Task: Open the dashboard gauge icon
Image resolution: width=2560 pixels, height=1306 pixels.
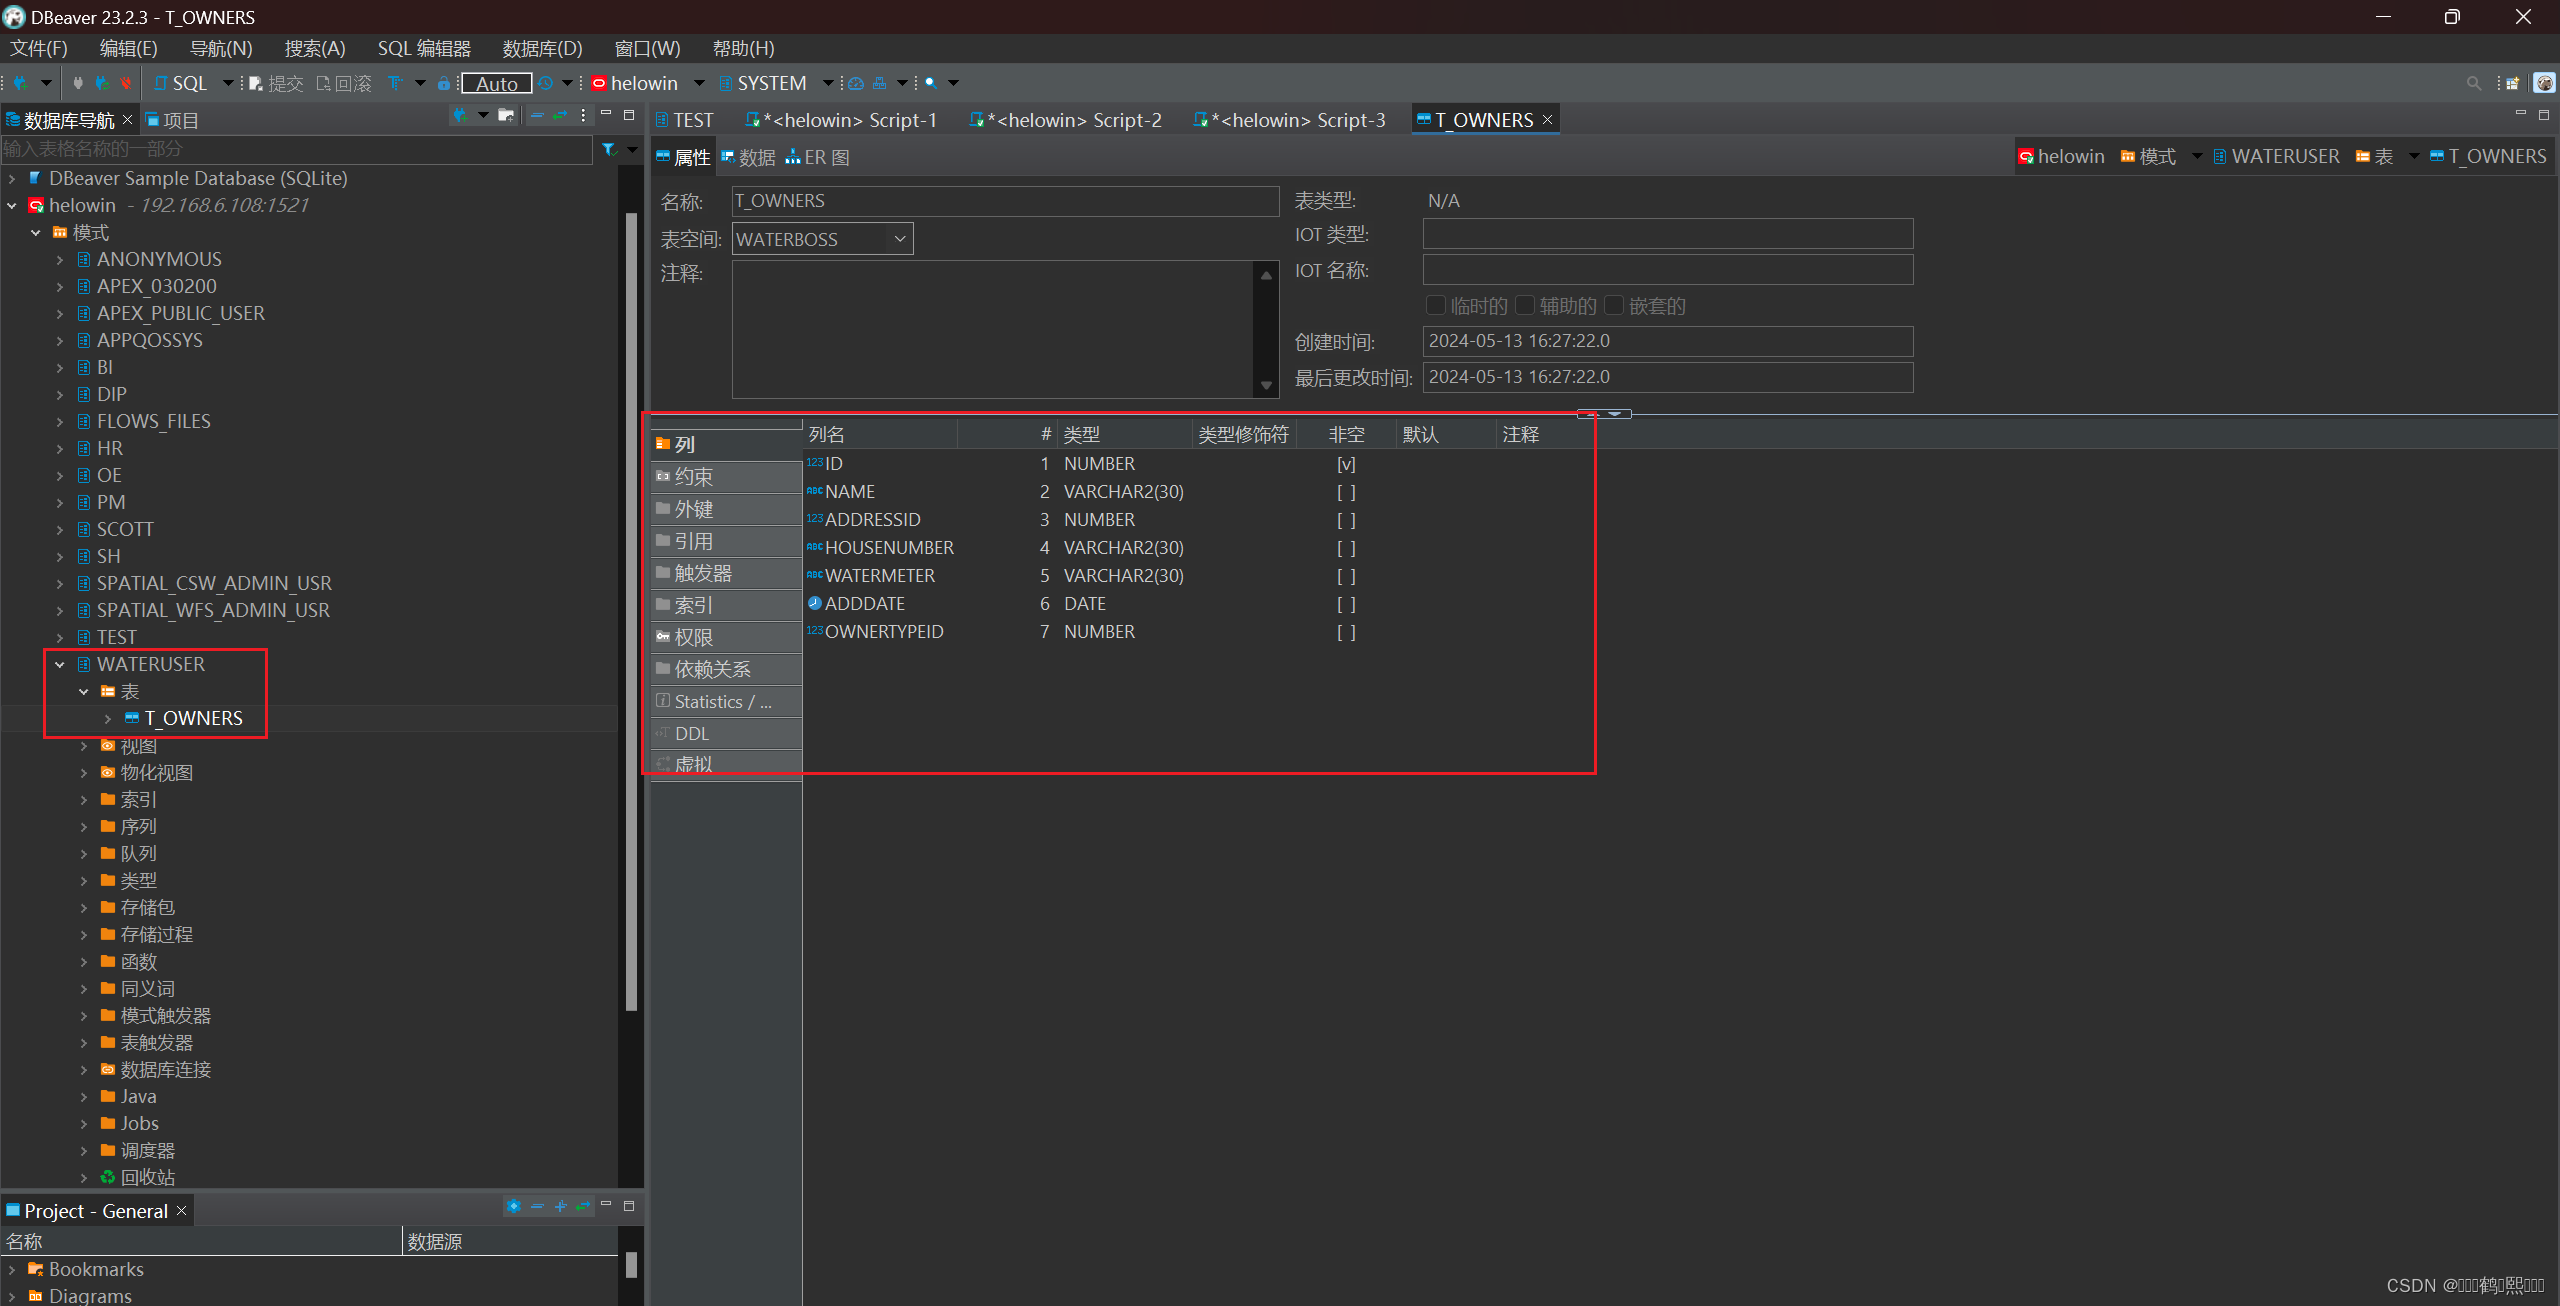Action: tap(856, 83)
